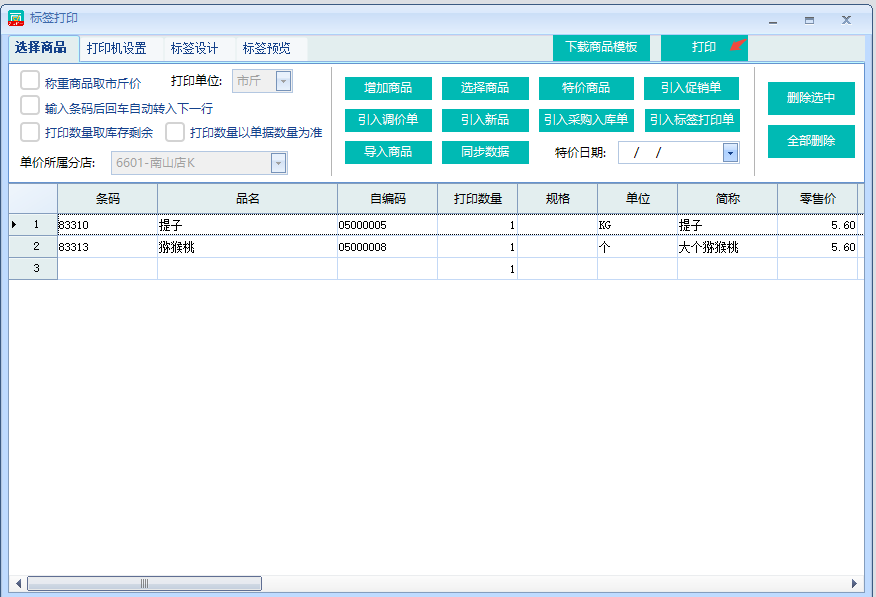Click the row 1 current-record arrow indicator

(14, 225)
